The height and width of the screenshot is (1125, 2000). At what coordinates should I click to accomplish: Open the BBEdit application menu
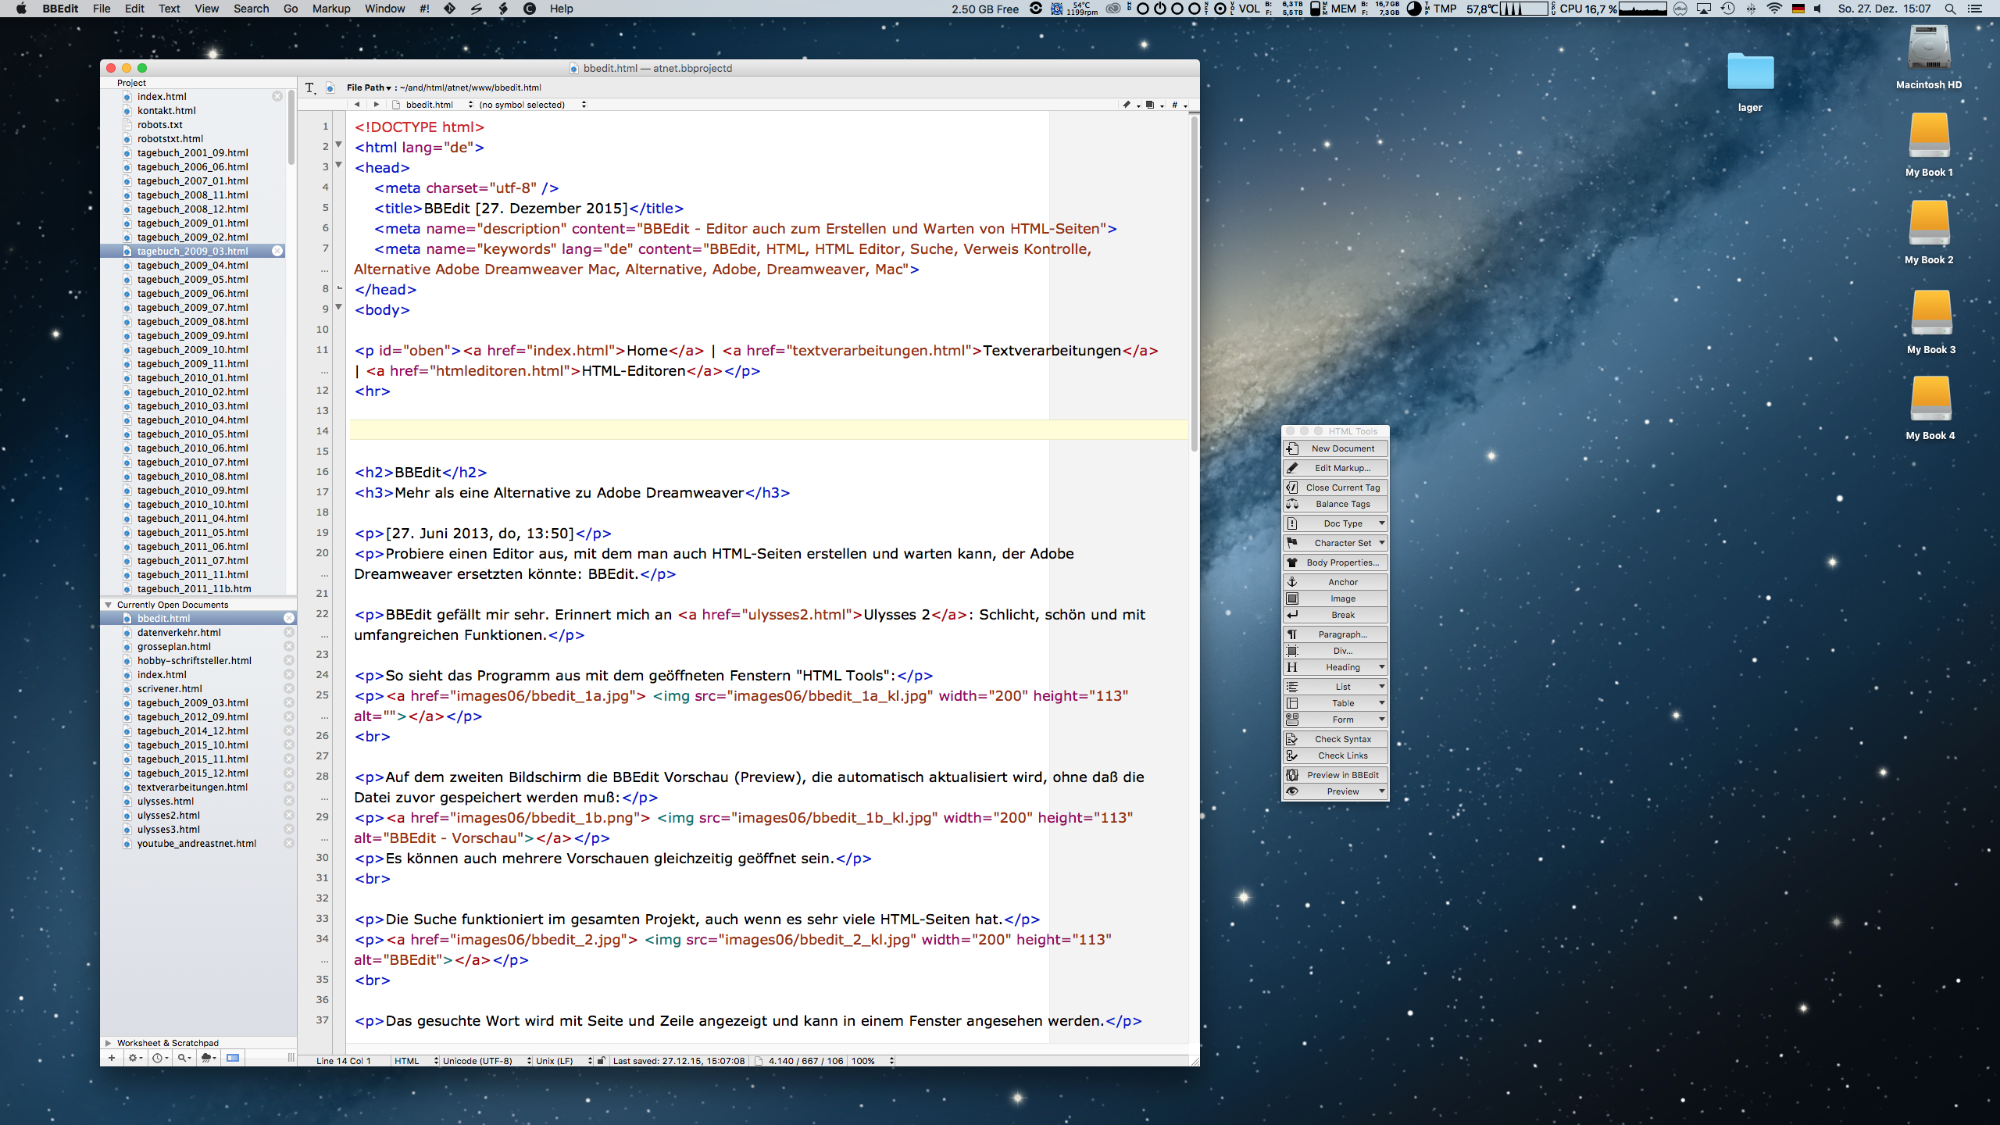point(61,9)
